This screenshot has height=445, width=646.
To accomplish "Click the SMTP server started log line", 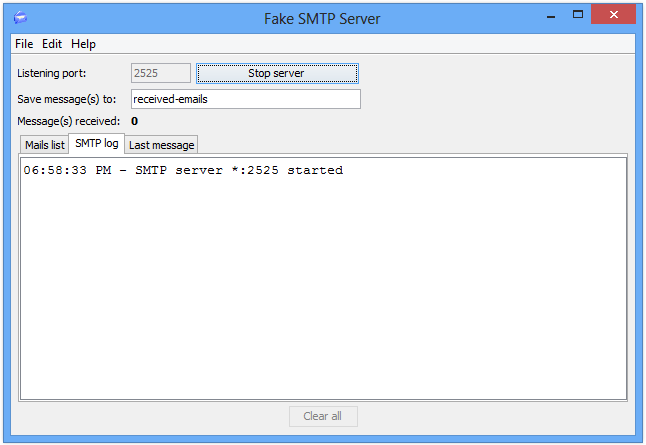I will point(183,170).
